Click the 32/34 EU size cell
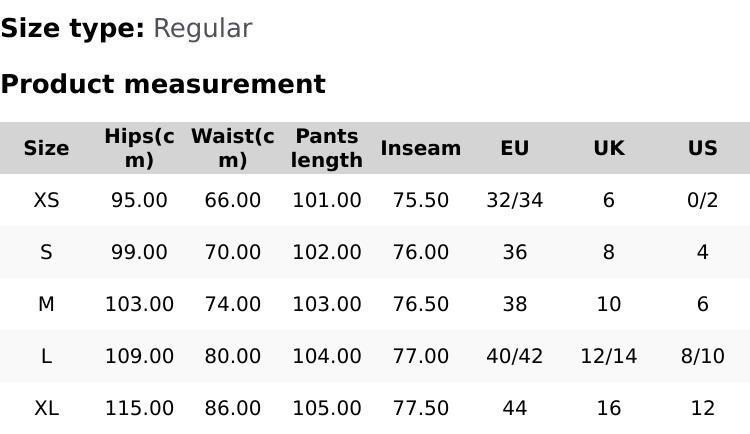 click(515, 201)
